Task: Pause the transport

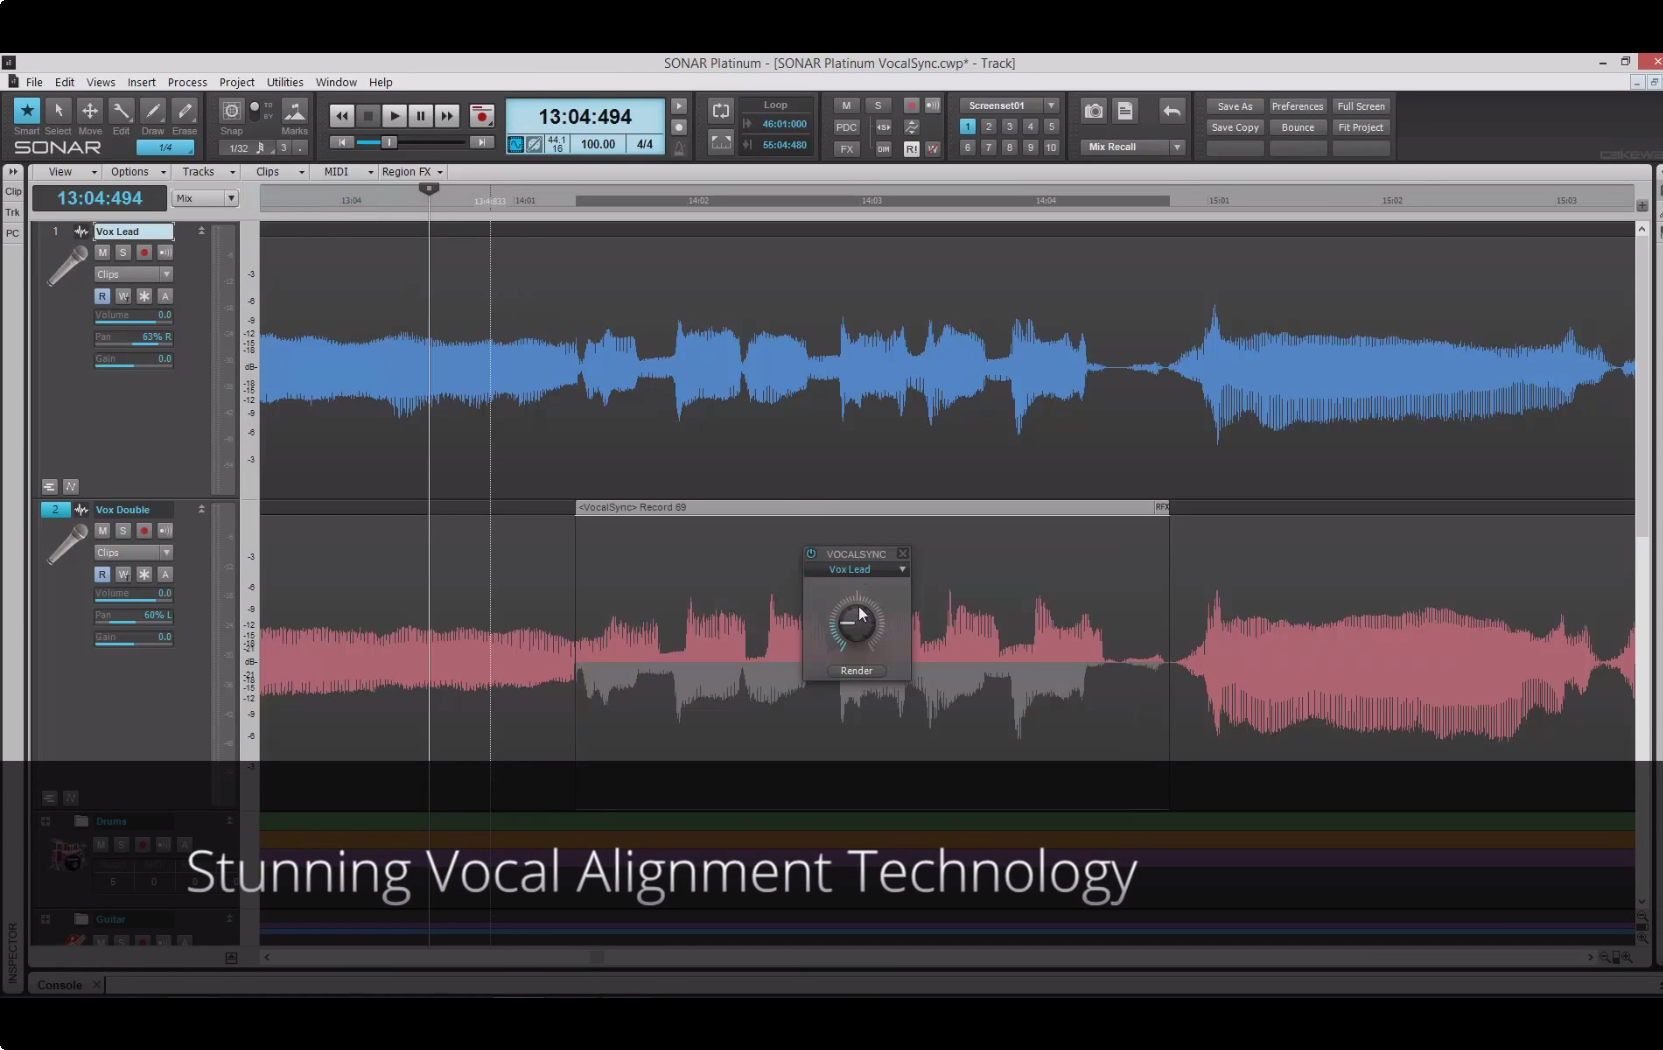Action: pos(421,116)
